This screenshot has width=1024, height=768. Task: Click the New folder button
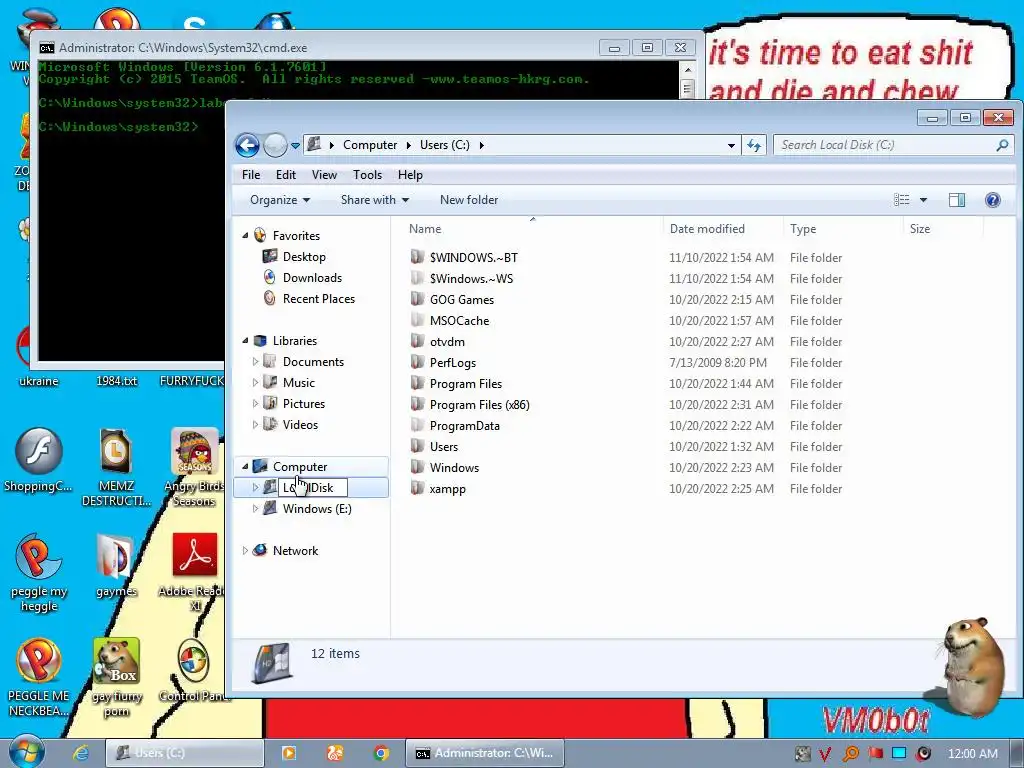click(x=469, y=200)
